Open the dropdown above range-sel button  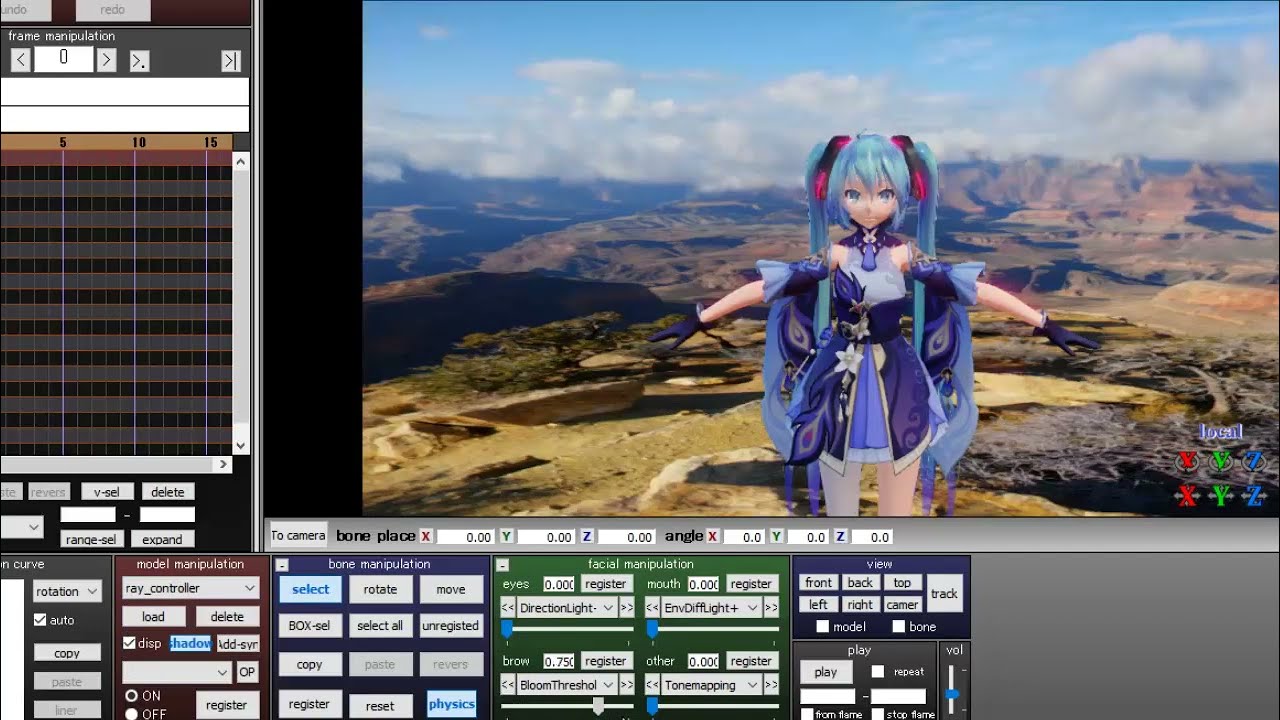(21, 526)
